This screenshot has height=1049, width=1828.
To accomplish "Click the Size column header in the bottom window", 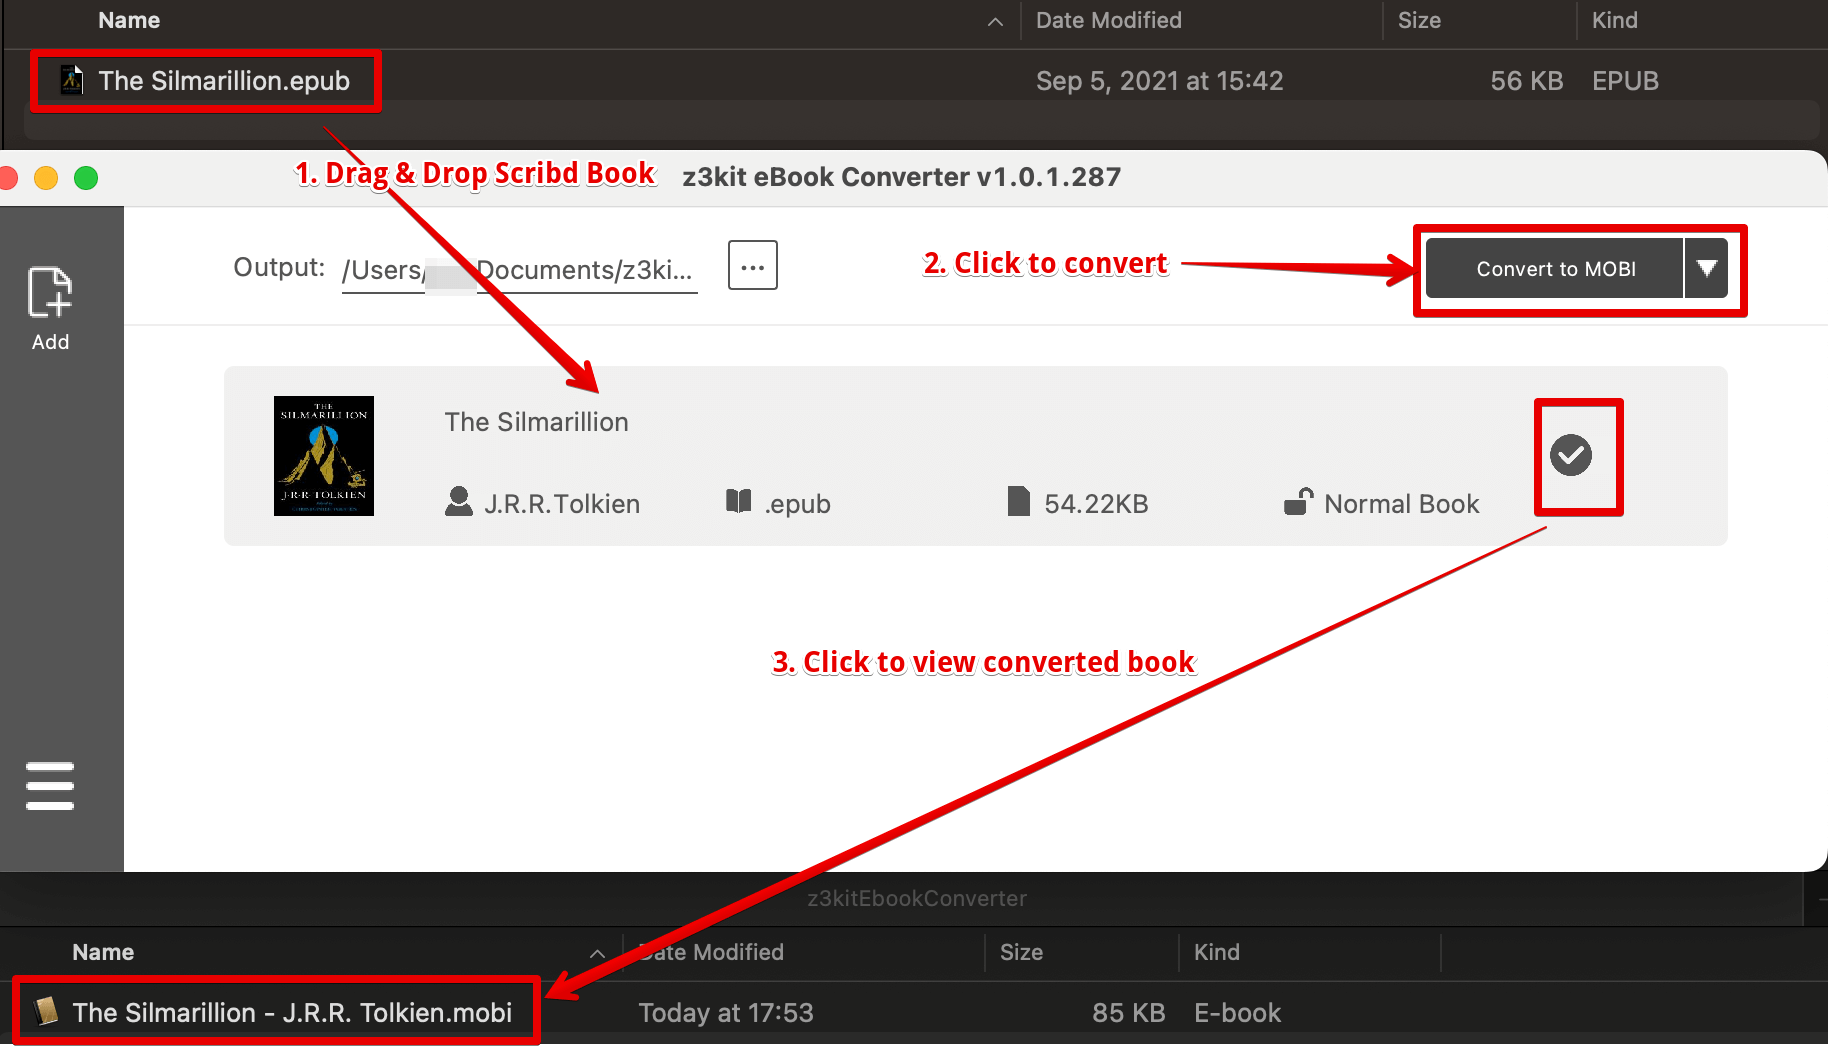I will (1021, 952).
